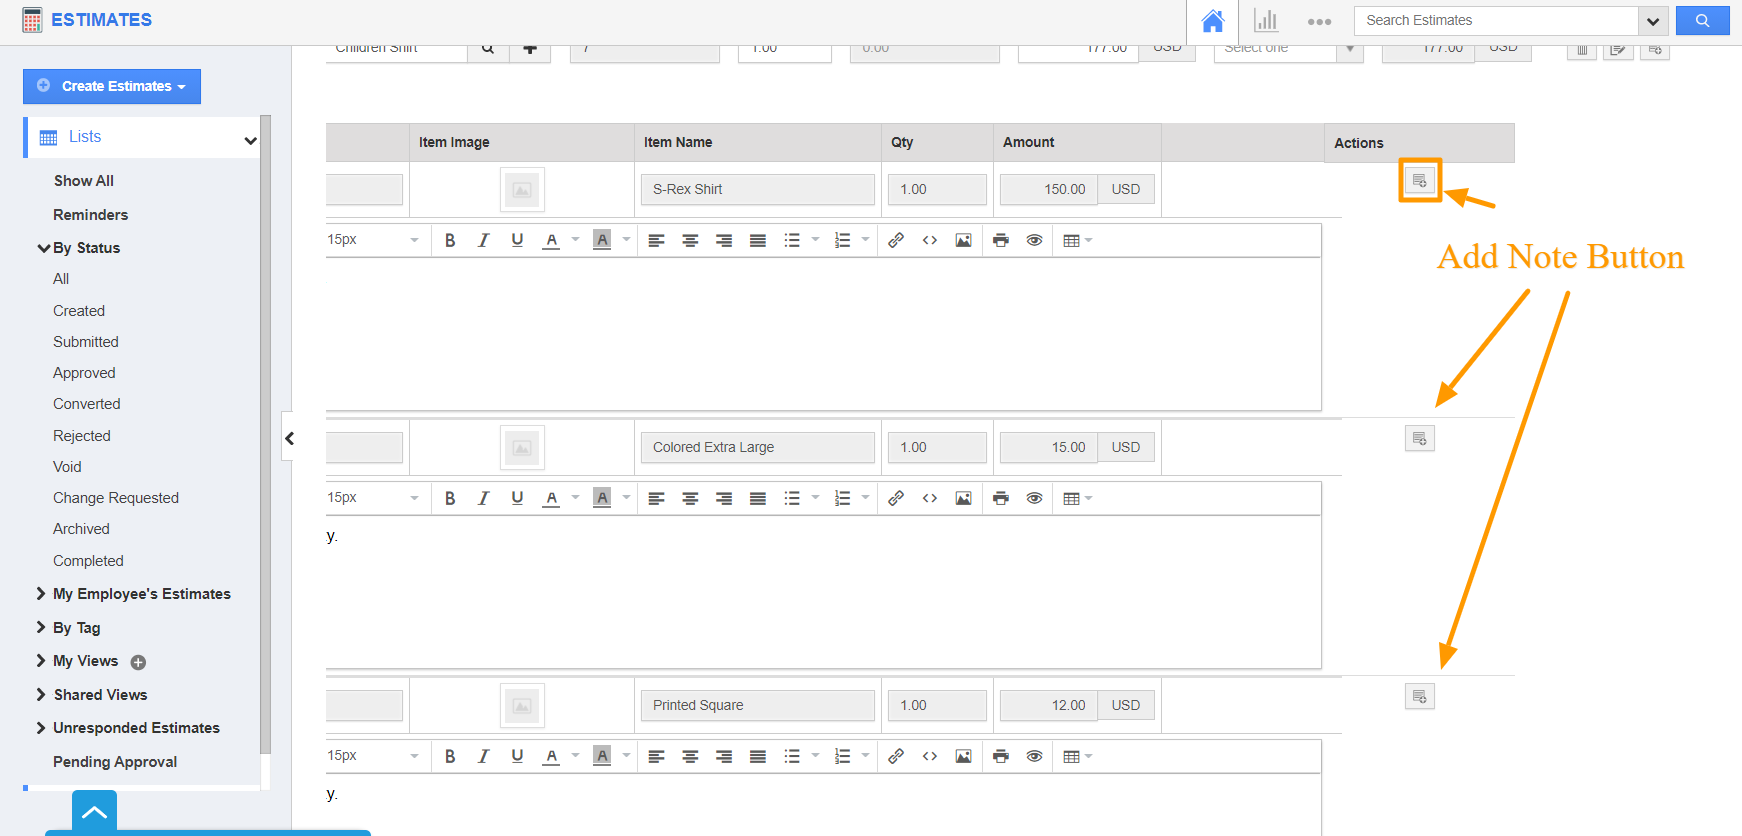
Task: Insert image in Colored Extra Large note editor
Action: tap(963, 498)
